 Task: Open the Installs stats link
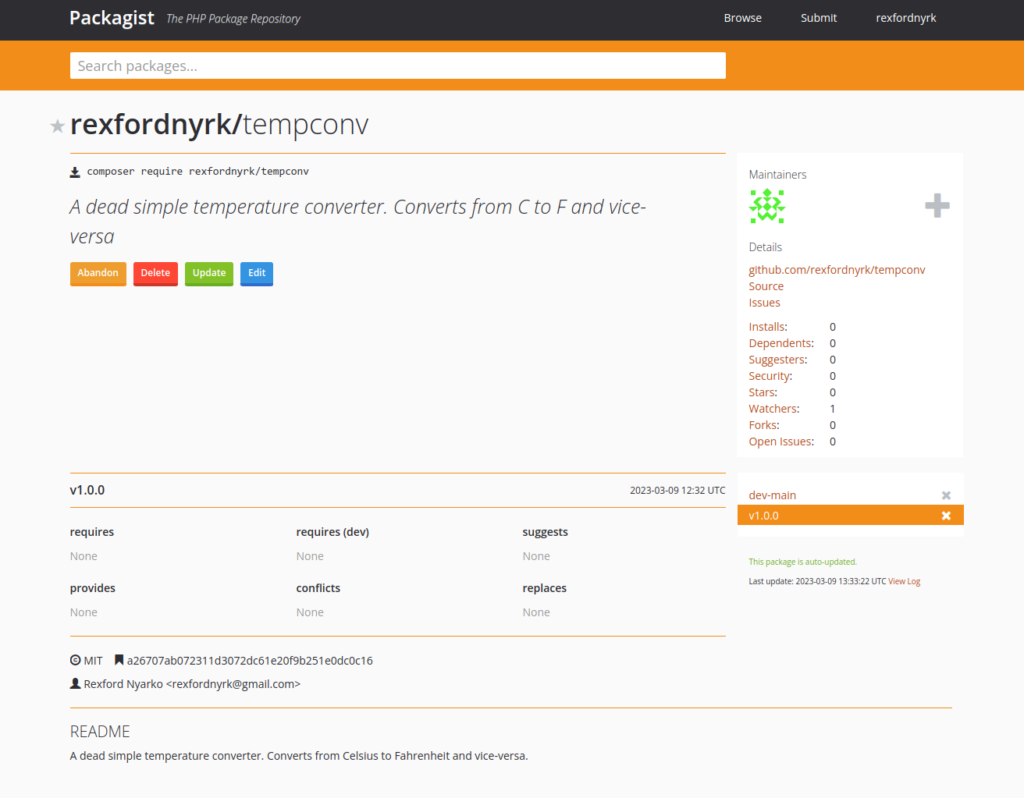(x=768, y=327)
